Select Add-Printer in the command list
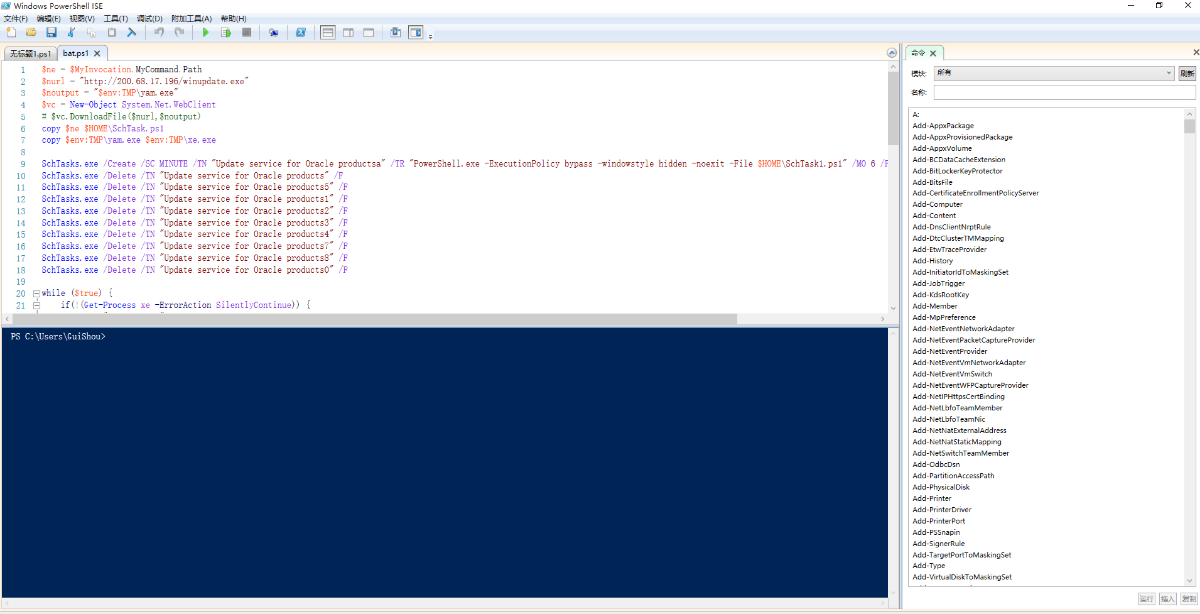Screen dimensions: 1200x614 click(x=932, y=498)
